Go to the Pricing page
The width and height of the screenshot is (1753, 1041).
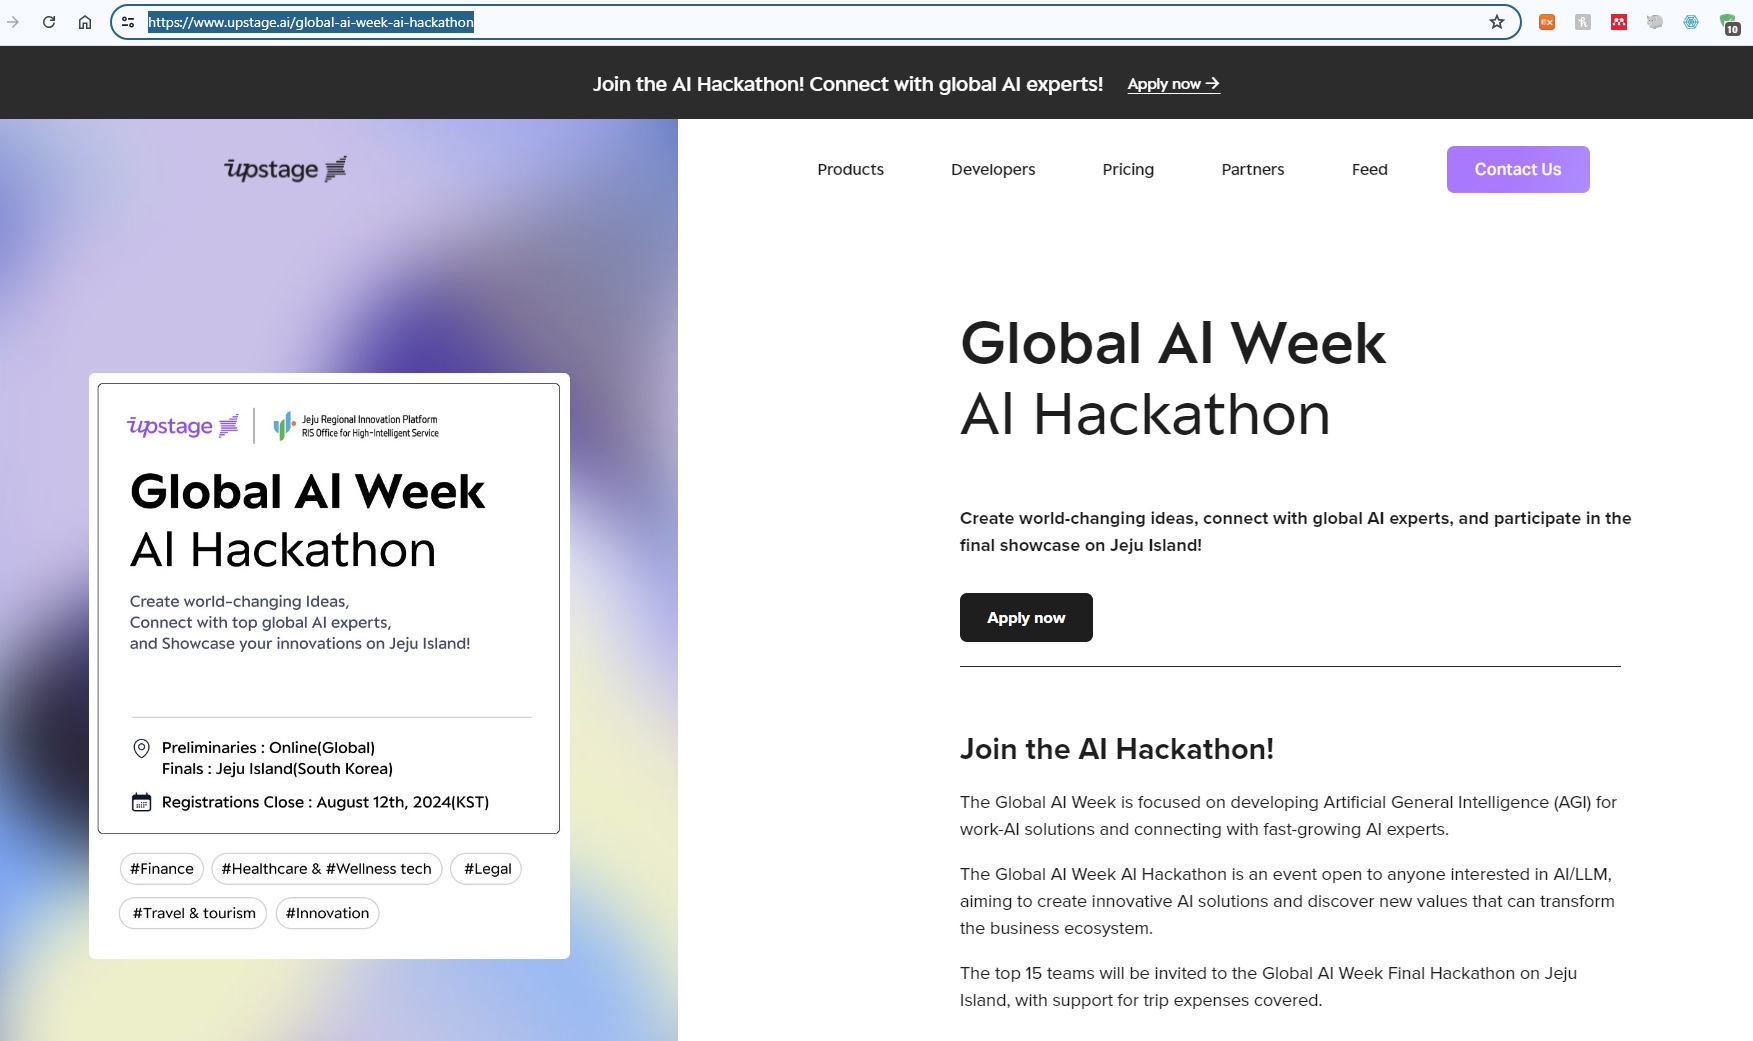tap(1128, 169)
